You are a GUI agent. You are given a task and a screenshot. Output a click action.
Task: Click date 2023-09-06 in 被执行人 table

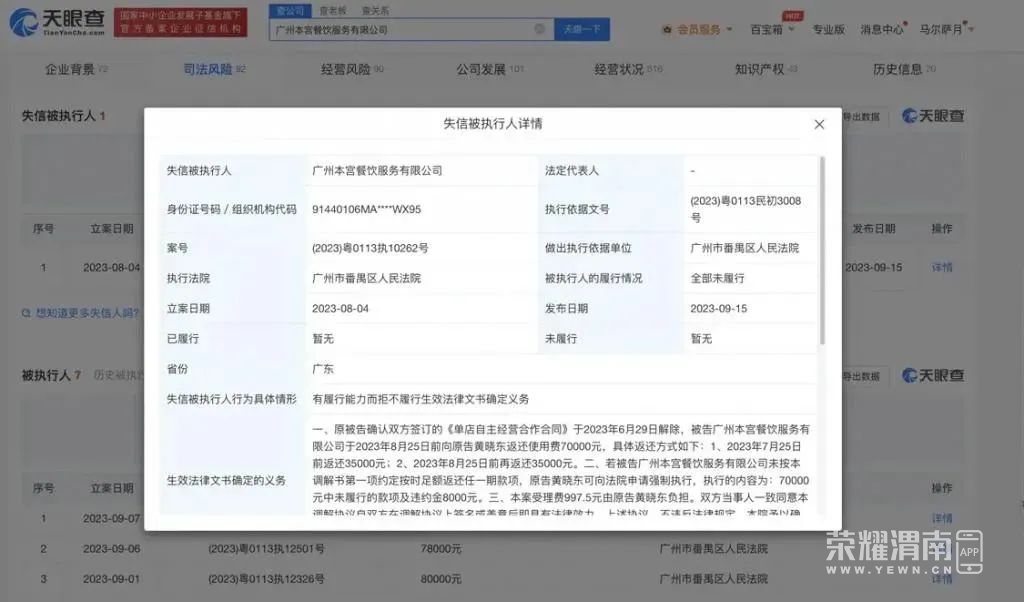[x=111, y=549]
